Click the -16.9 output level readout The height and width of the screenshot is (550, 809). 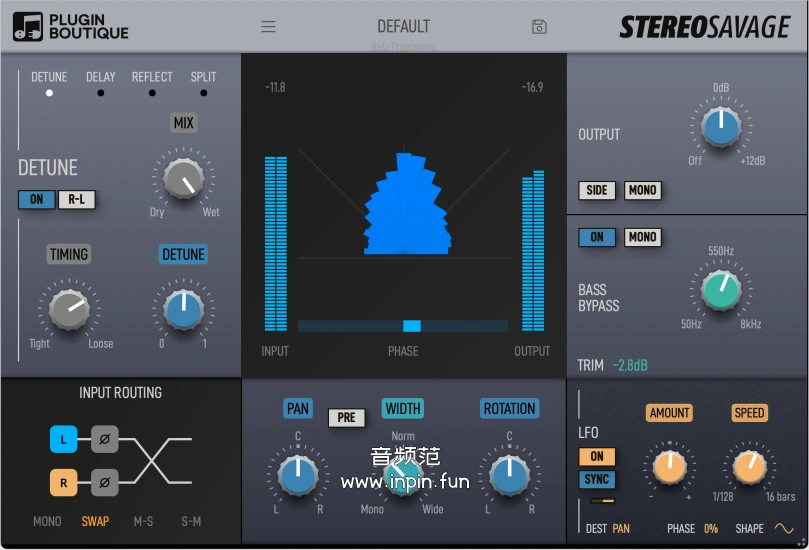(x=532, y=87)
